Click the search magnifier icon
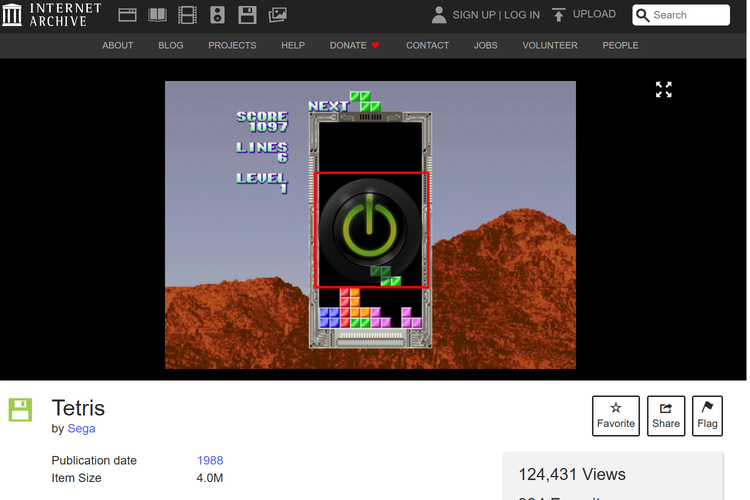The image size is (750, 500). [x=643, y=15]
